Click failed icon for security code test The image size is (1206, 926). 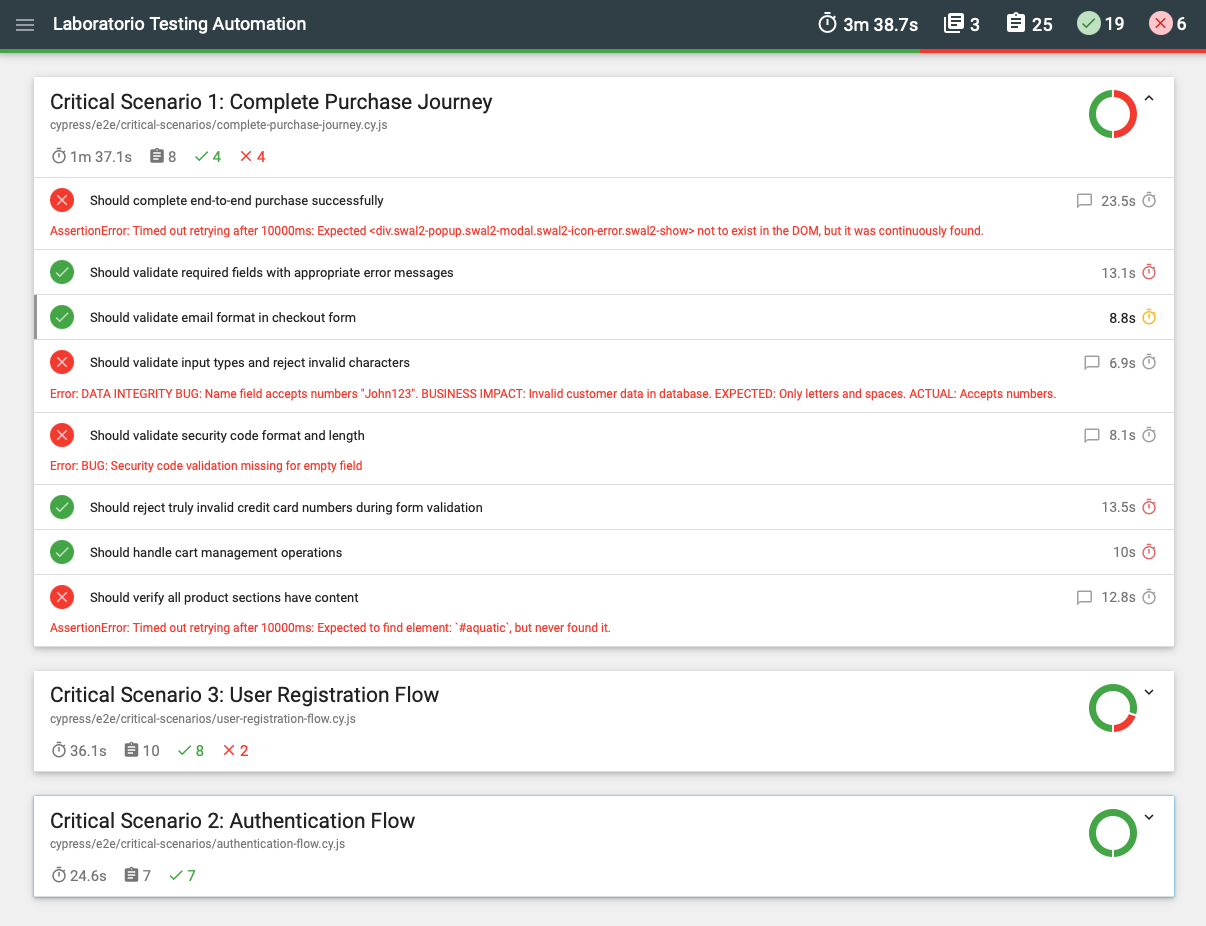[62, 435]
